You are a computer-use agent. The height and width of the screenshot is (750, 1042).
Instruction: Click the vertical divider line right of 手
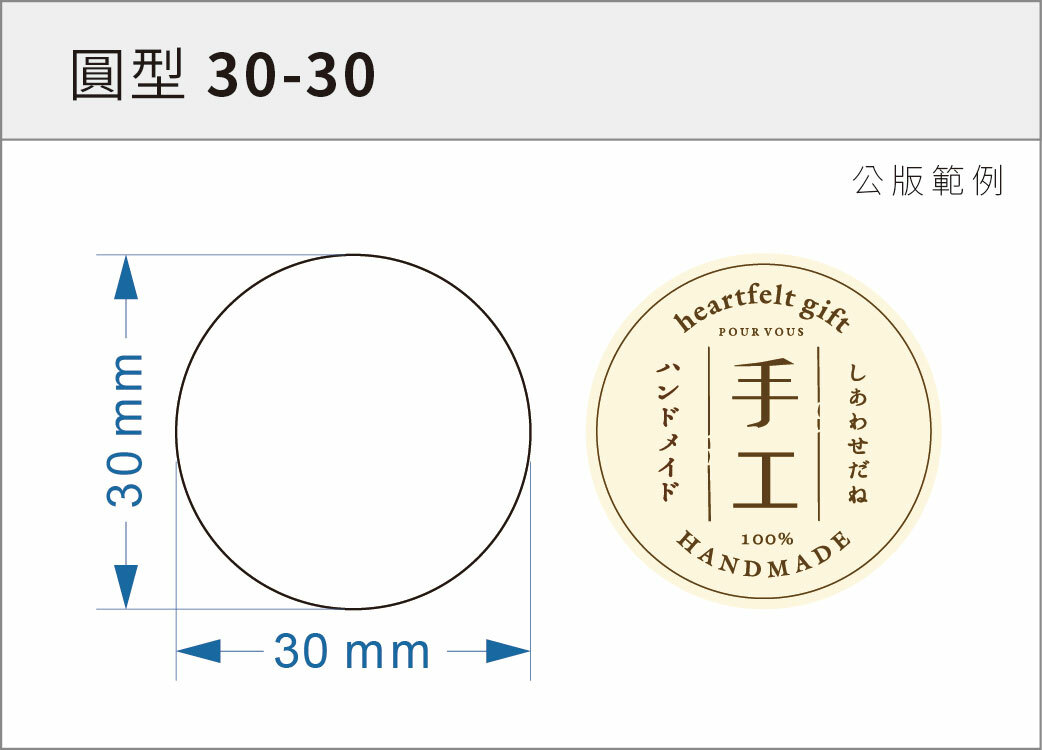tap(819, 432)
